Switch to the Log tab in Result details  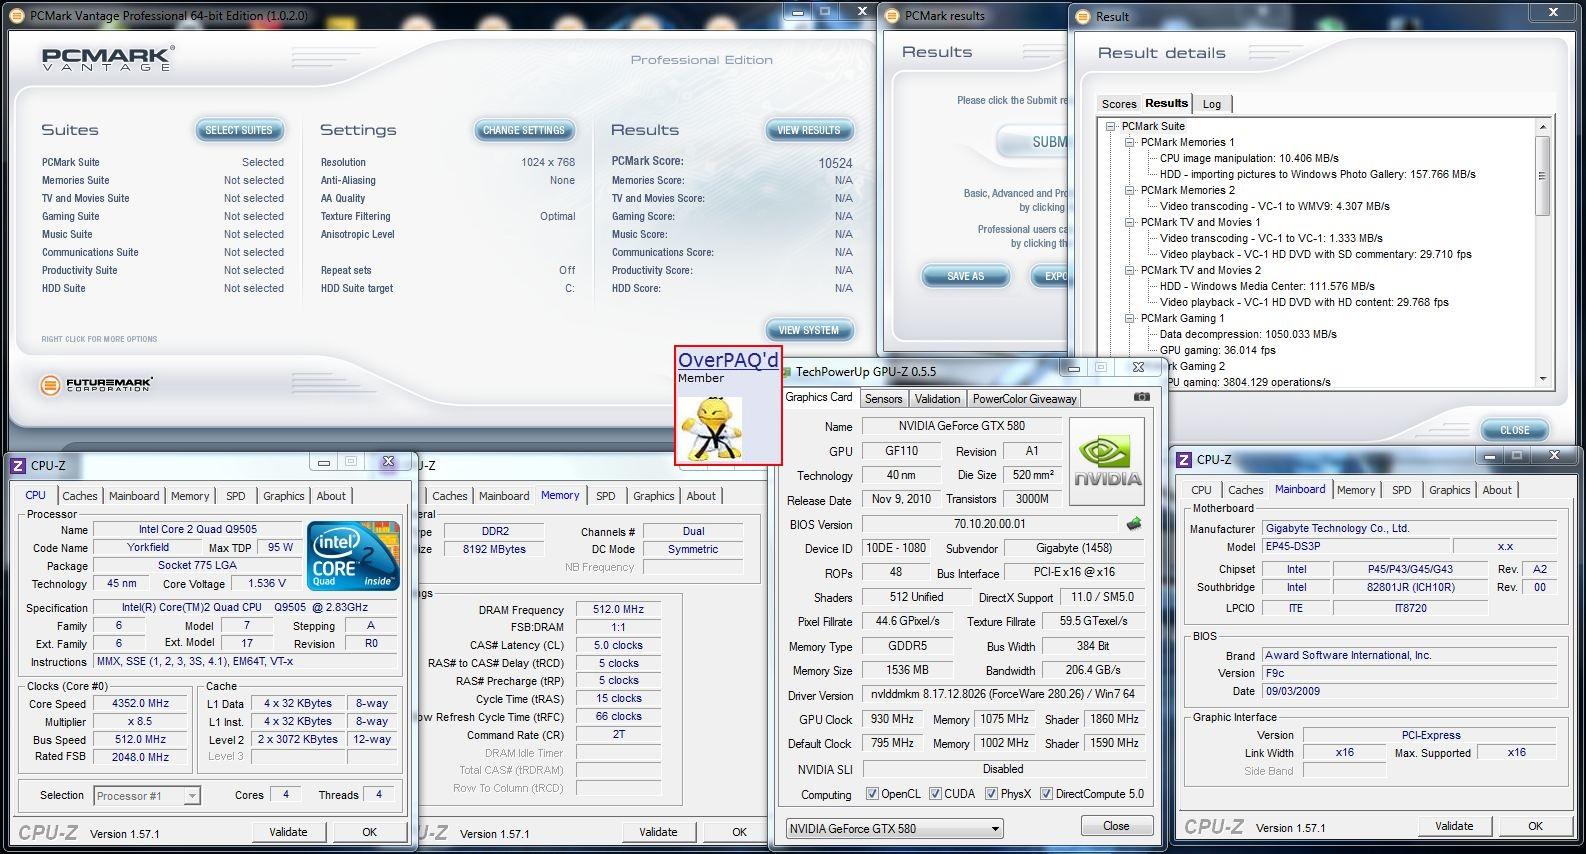[x=1211, y=104]
